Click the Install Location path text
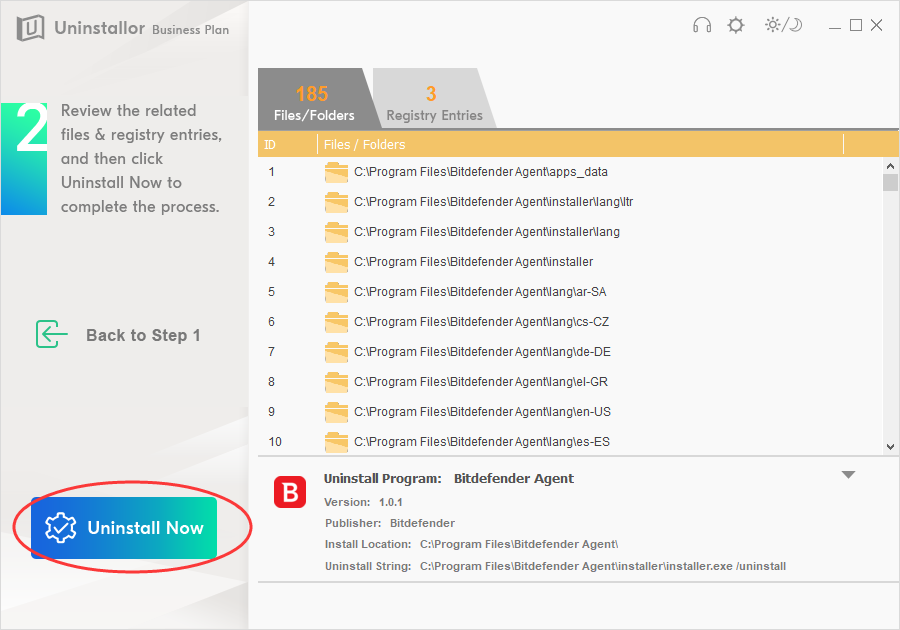The width and height of the screenshot is (900, 630). click(519, 544)
